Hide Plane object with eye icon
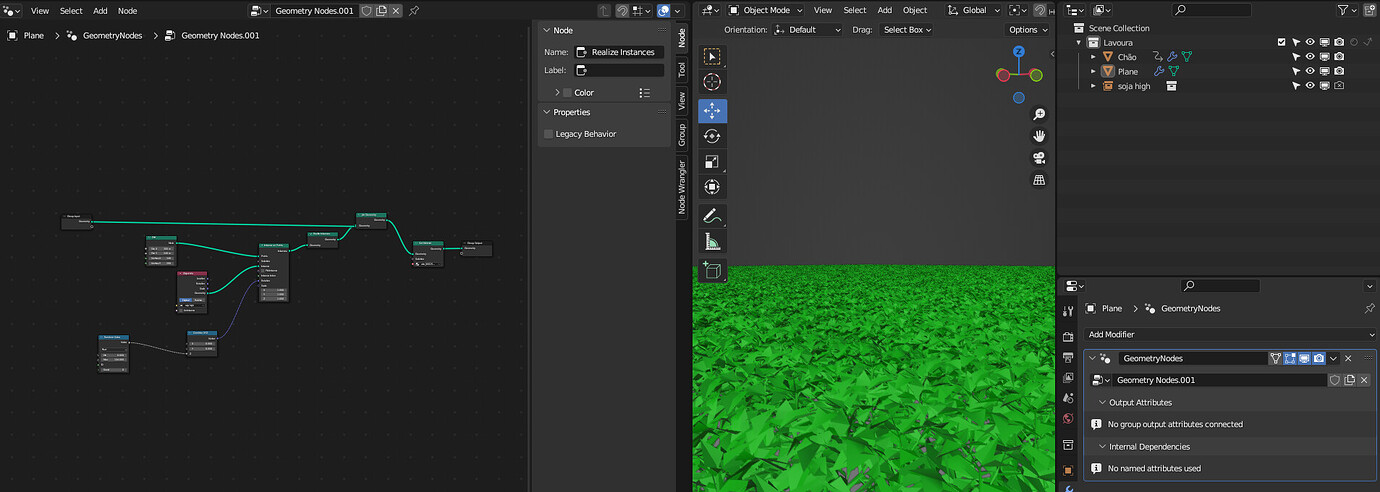This screenshot has width=1380, height=492. pyautogui.click(x=1310, y=71)
